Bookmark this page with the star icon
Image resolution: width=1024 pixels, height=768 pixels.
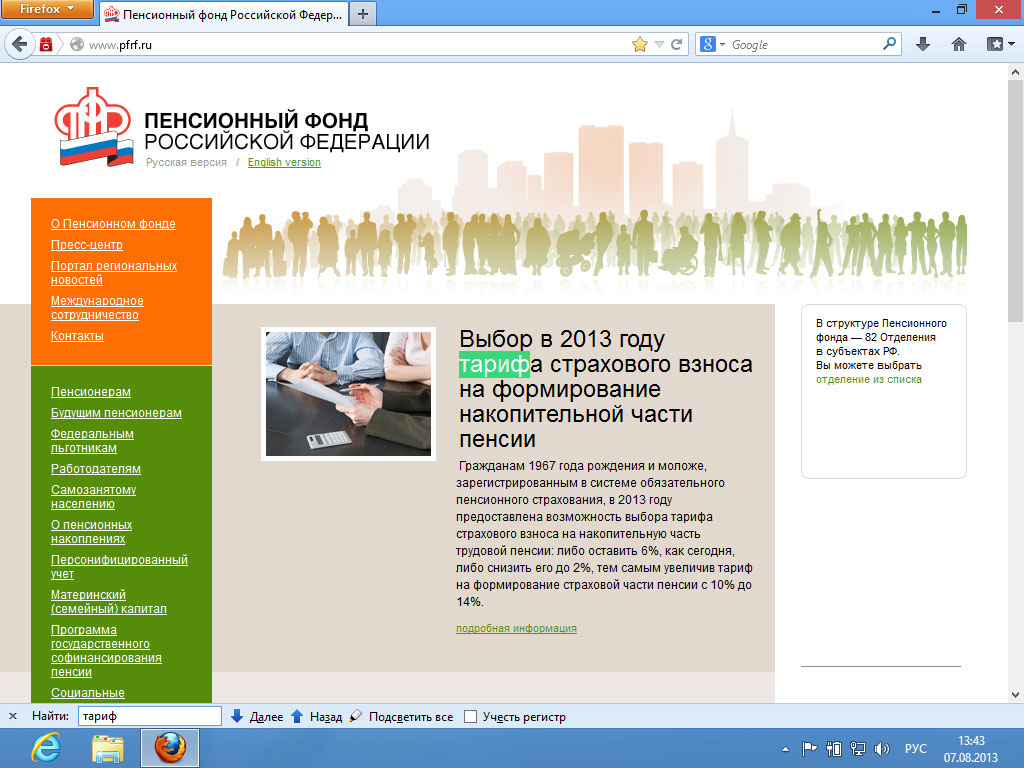640,44
